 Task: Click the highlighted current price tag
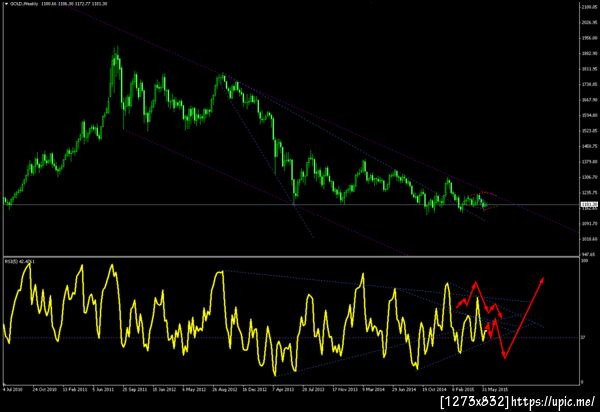pyautogui.click(x=589, y=205)
